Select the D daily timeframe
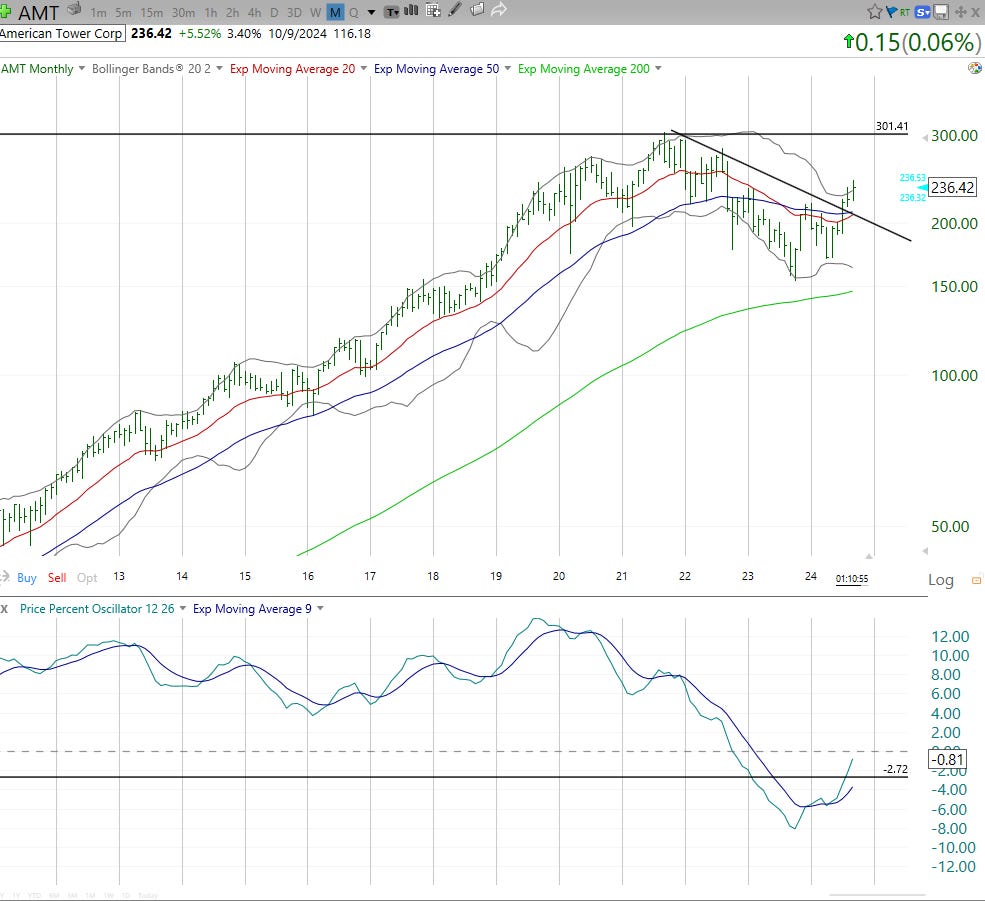This screenshot has height=901, width=985. pos(274,13)
